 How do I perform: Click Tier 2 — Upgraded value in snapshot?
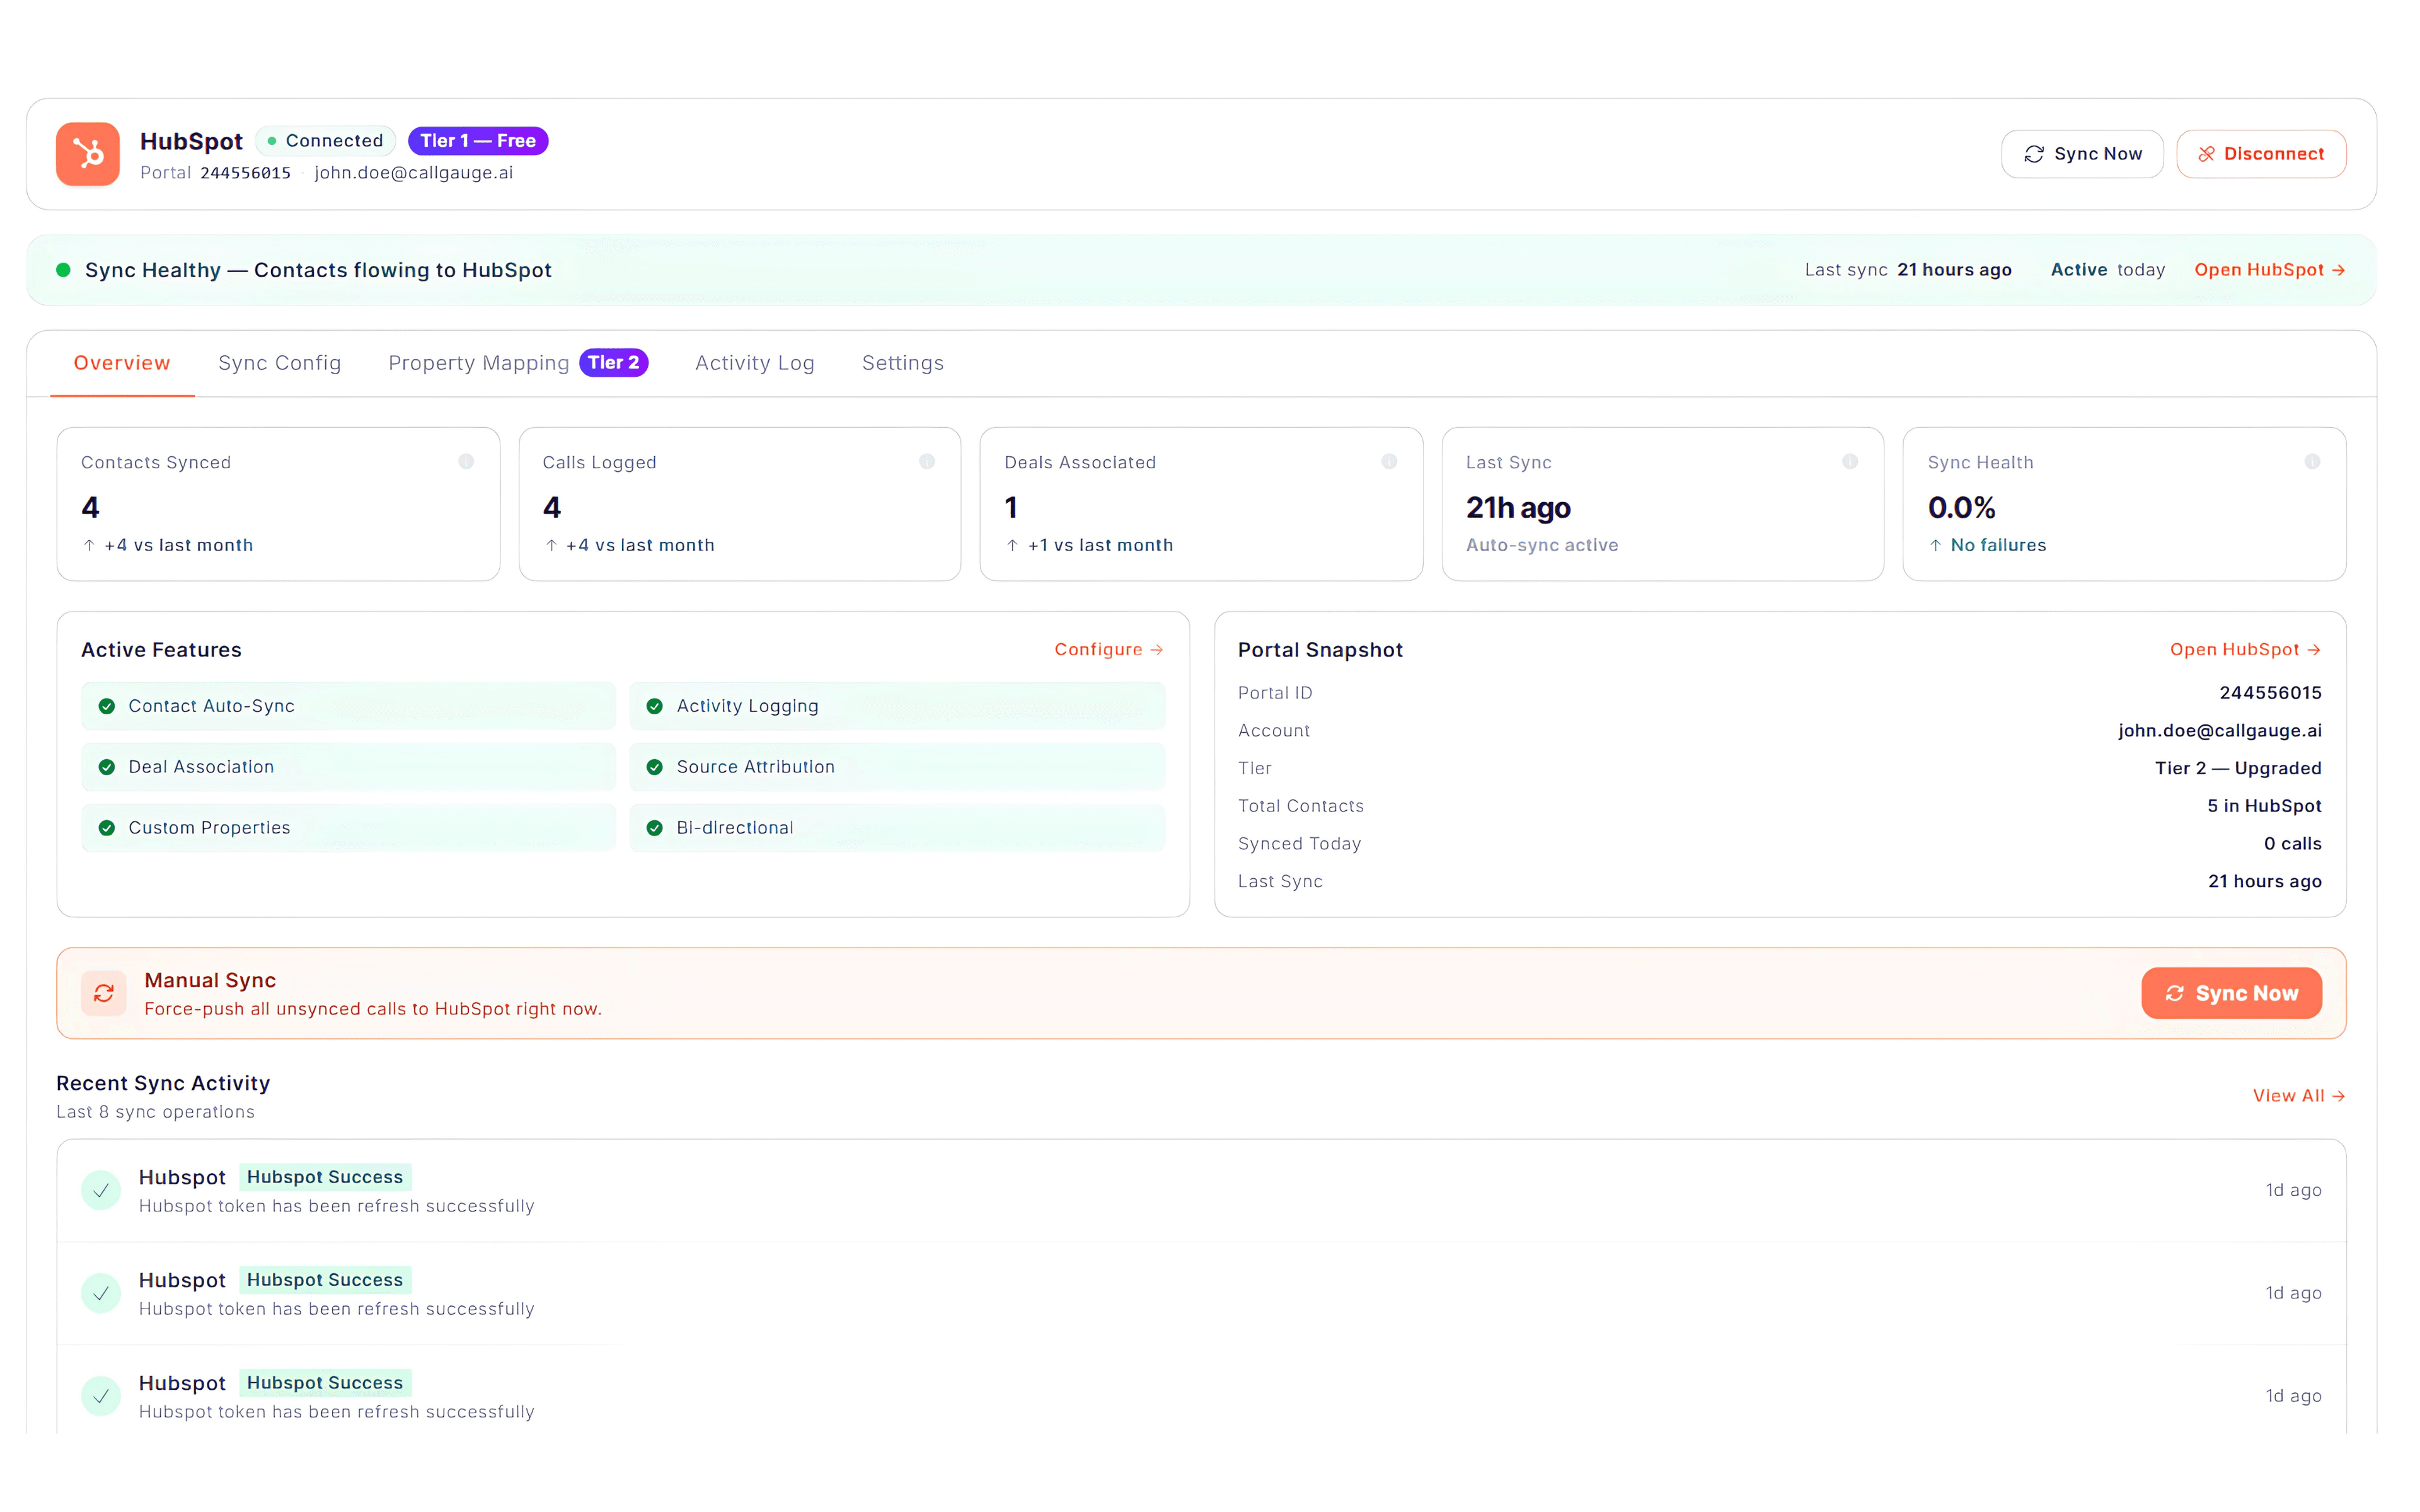click(x=2238, y=768)
